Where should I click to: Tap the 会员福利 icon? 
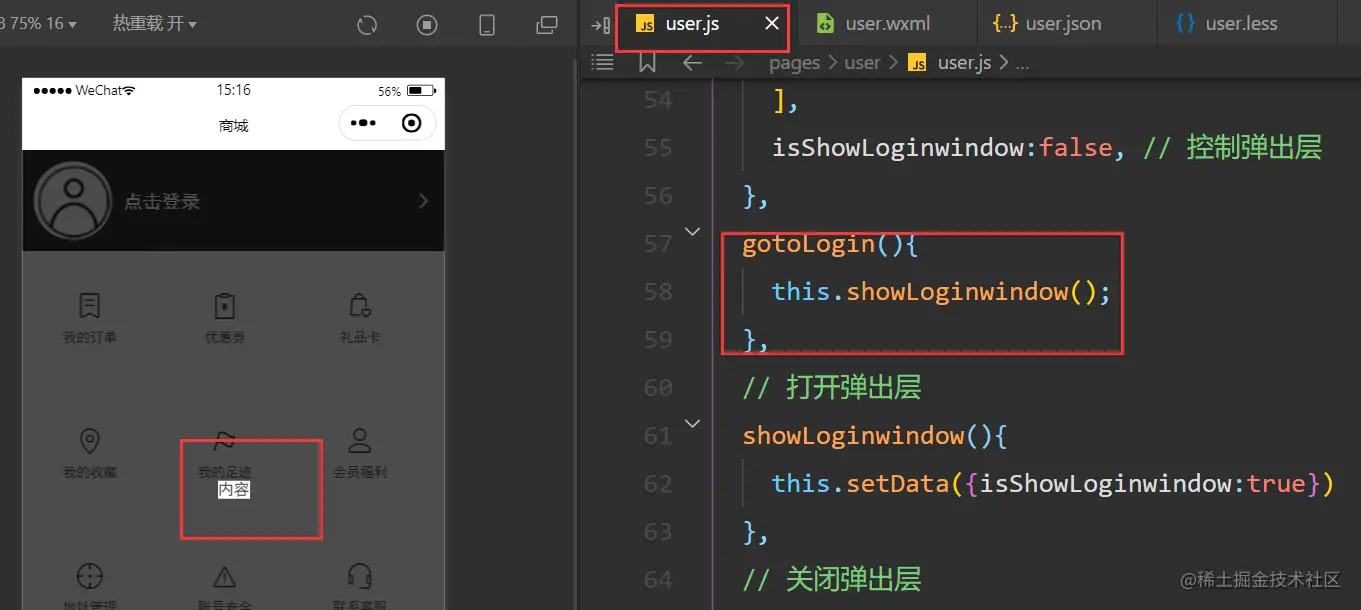click(360, 440)
